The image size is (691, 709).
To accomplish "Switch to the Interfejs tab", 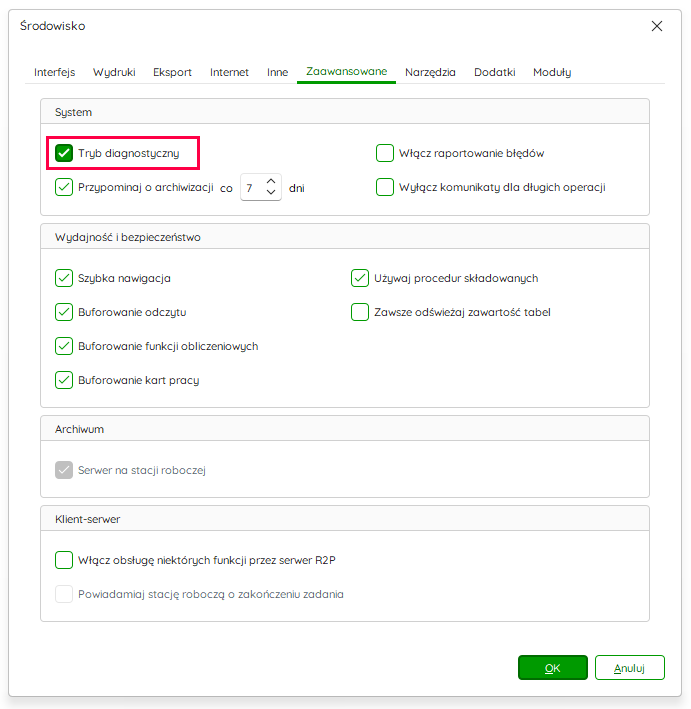I will tap(54, 72).
